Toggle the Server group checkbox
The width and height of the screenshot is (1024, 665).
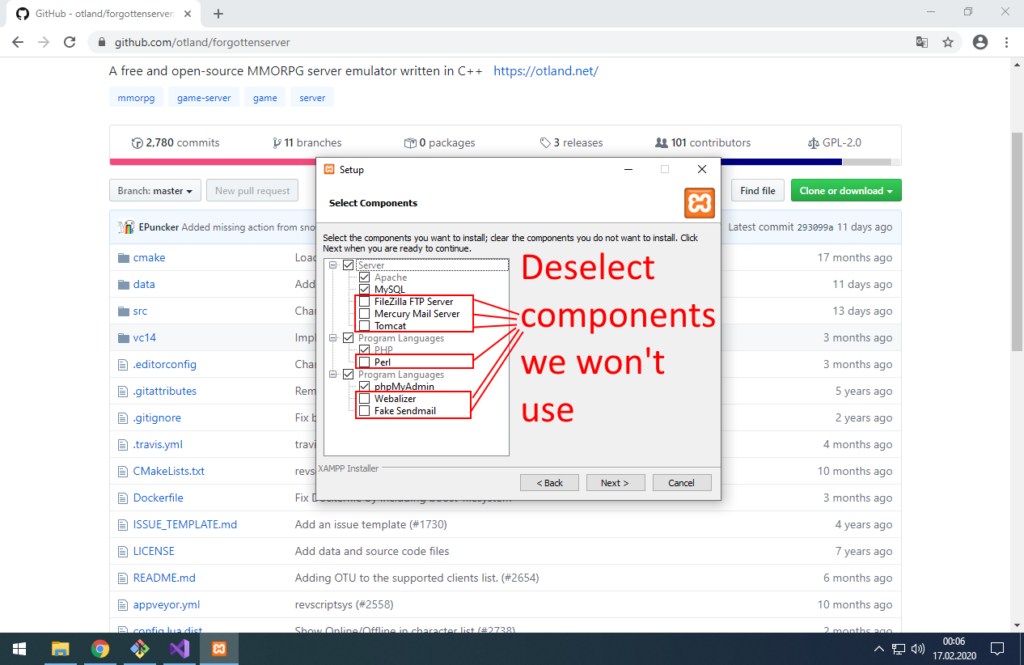(348, 265)
